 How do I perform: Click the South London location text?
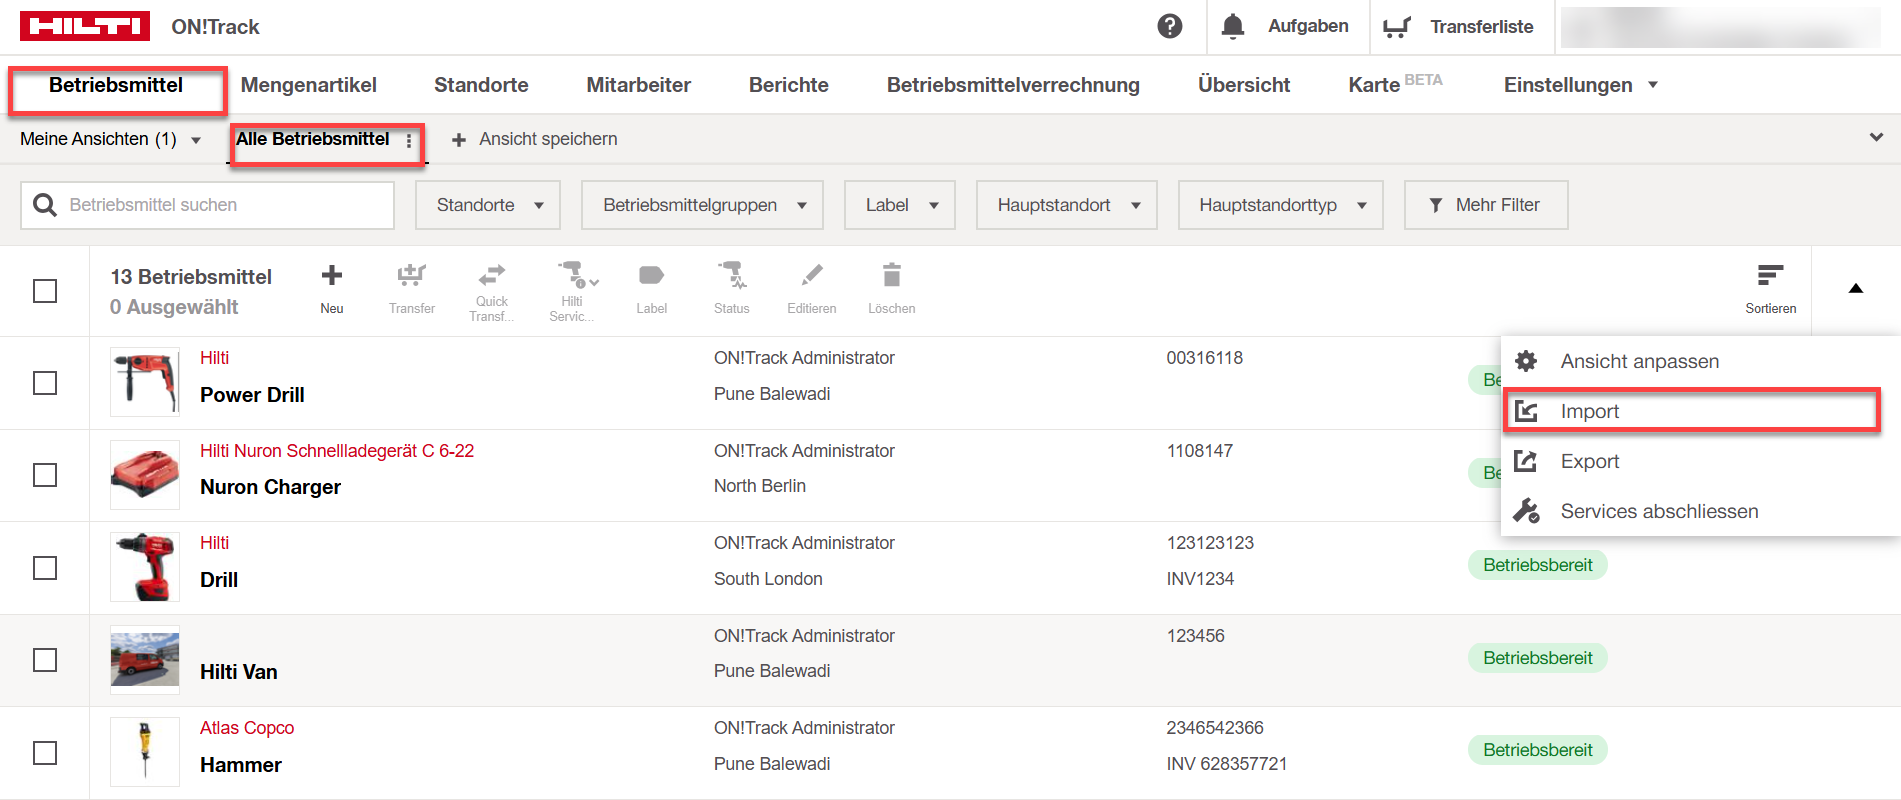coord(768,579)
